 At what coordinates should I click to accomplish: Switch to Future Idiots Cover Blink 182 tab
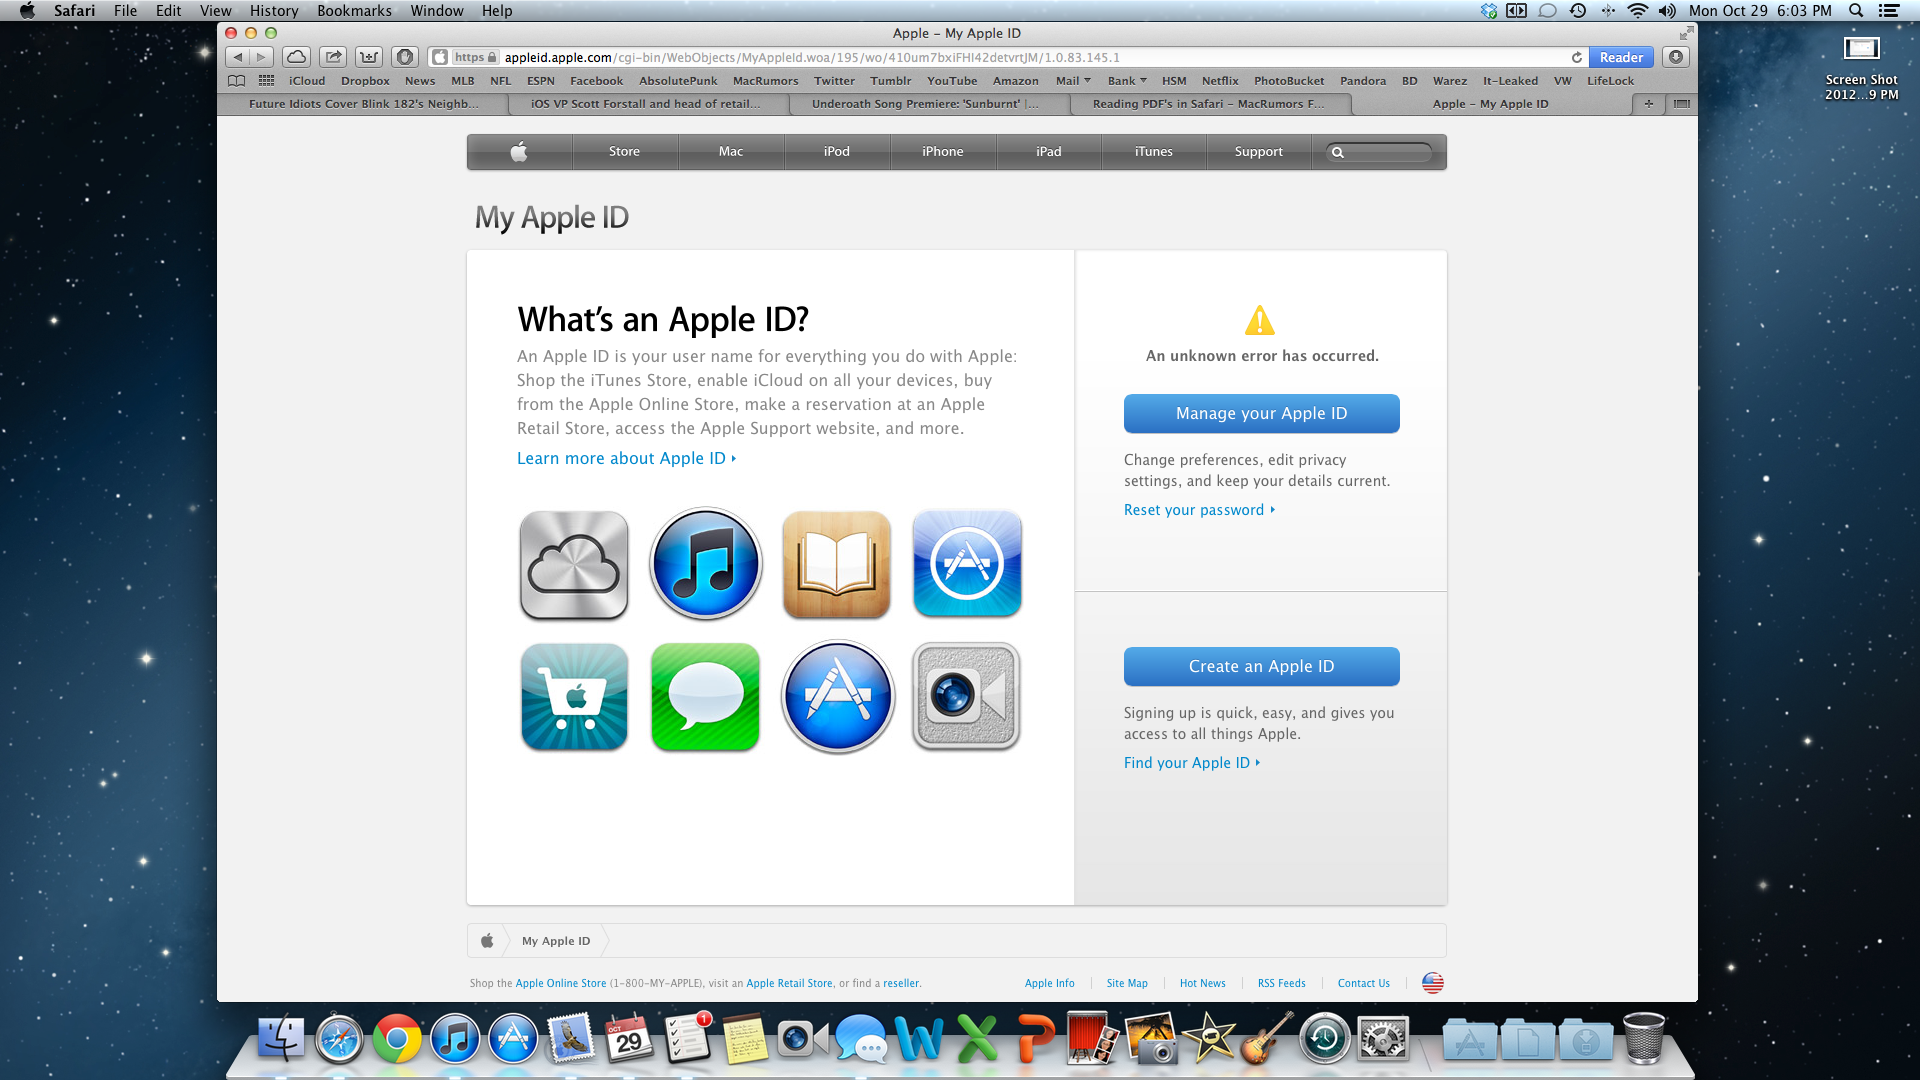click(x=363, y=104)
